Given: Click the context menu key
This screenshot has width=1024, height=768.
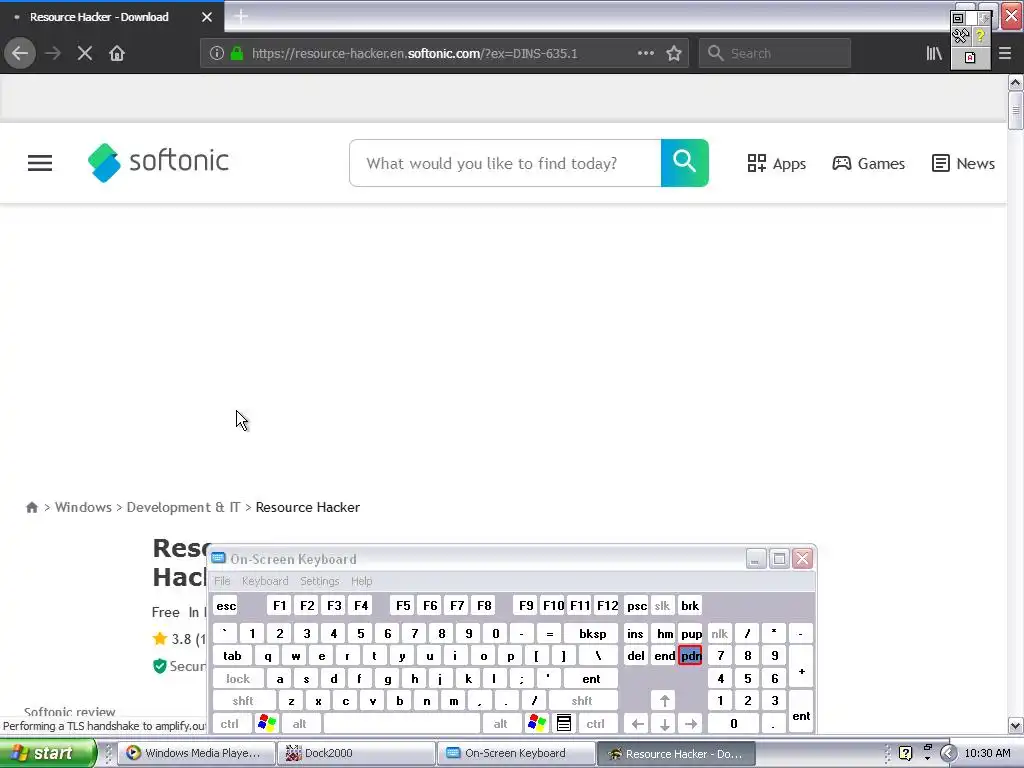Looking at the screenshot, I should [564, 724].
